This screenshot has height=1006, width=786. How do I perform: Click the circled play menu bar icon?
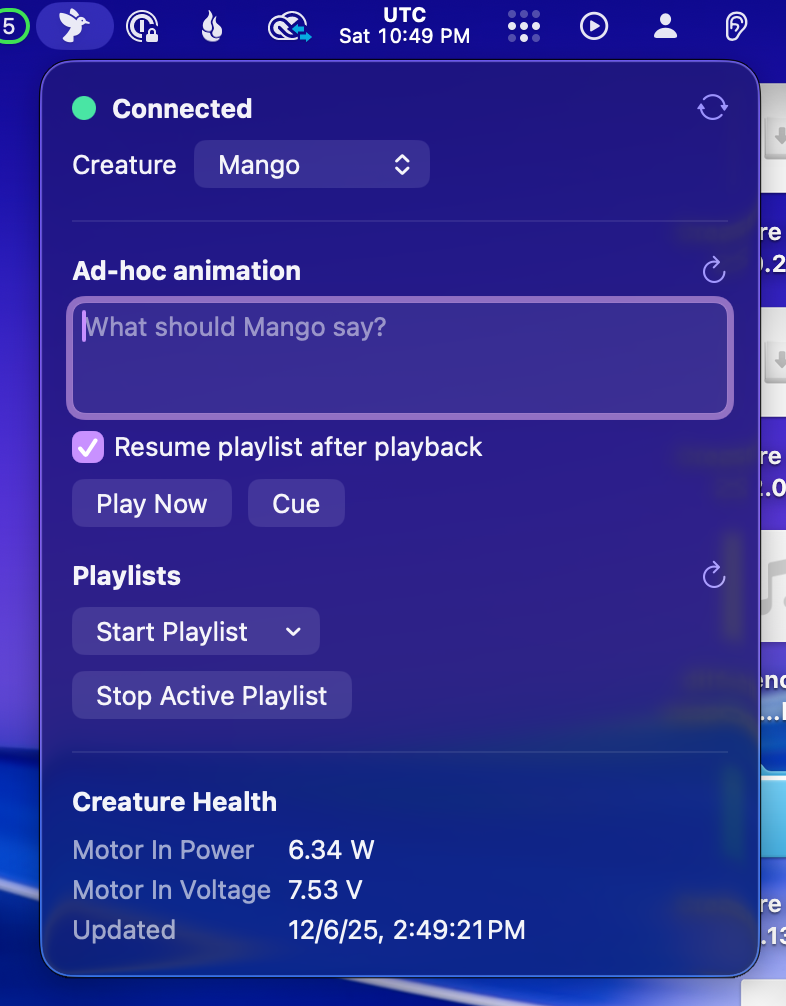click(594, 27)
